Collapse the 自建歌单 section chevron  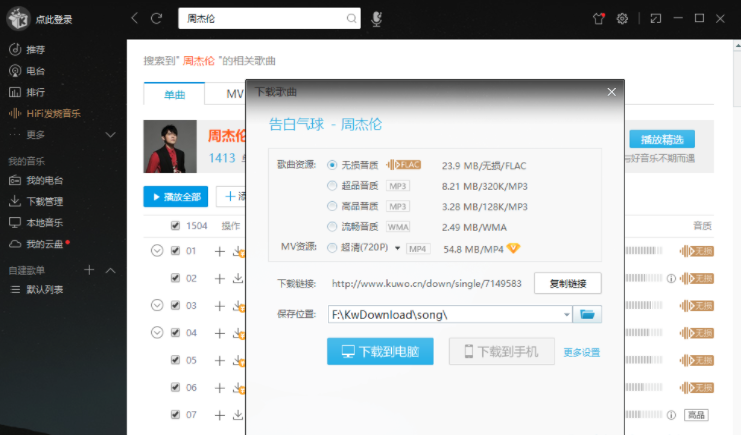pos(111,270)
